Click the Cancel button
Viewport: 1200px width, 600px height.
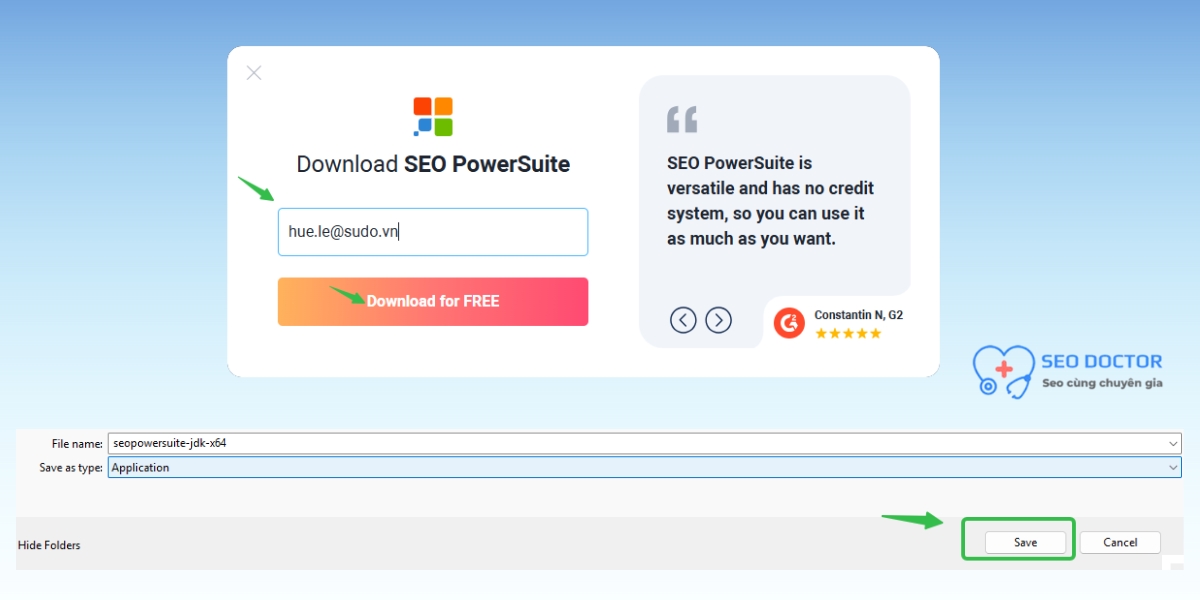tap(1120, 542)
